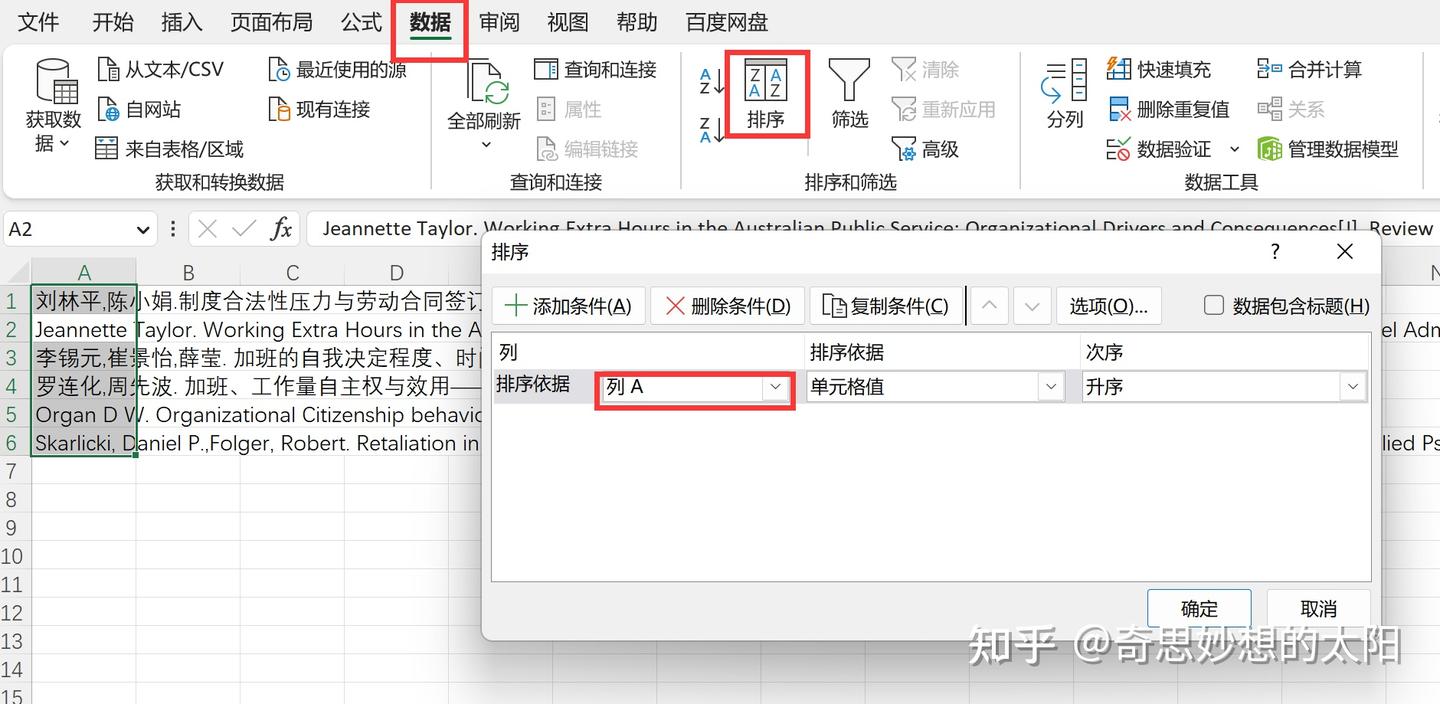Image resolution: width=1440 pixels, height=704 pixels.
Task: Open the 列 A column dropdown
Action: pyautogui.click(x=776, y=387)
